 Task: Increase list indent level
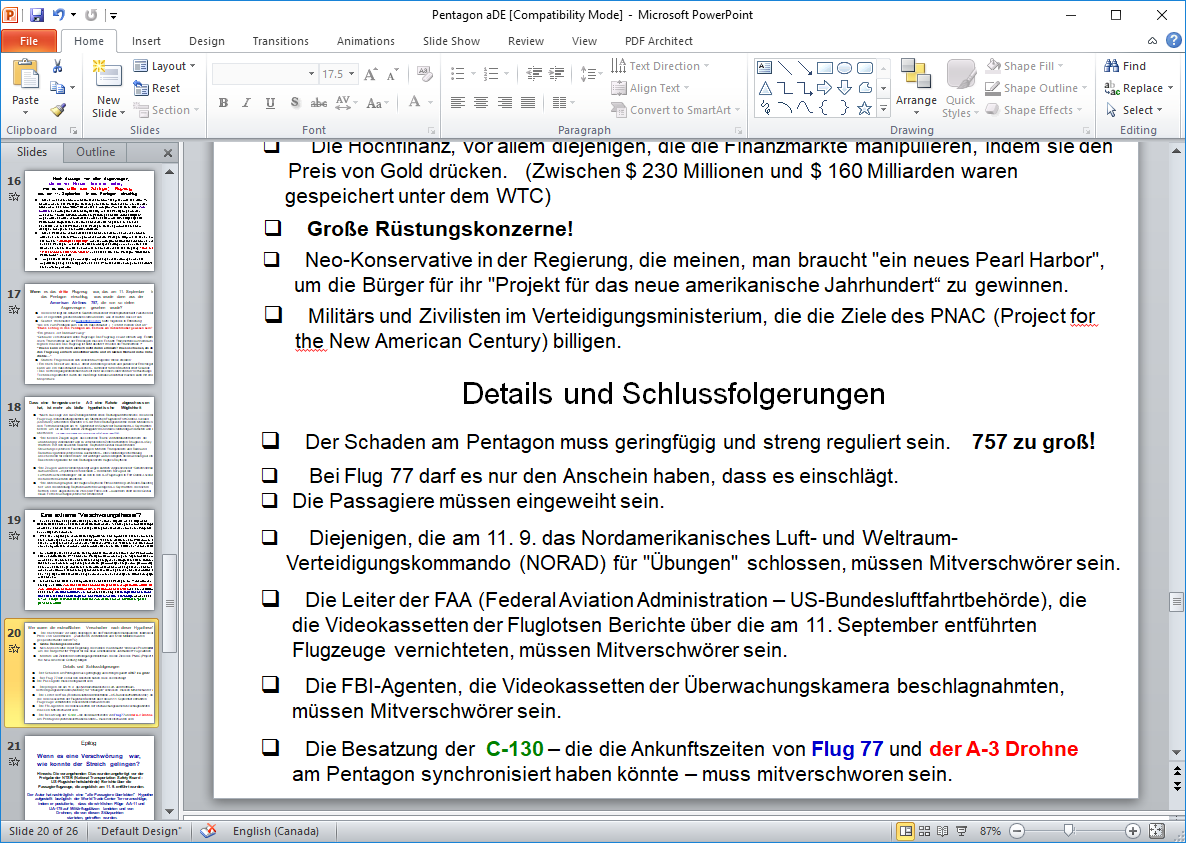557,74
